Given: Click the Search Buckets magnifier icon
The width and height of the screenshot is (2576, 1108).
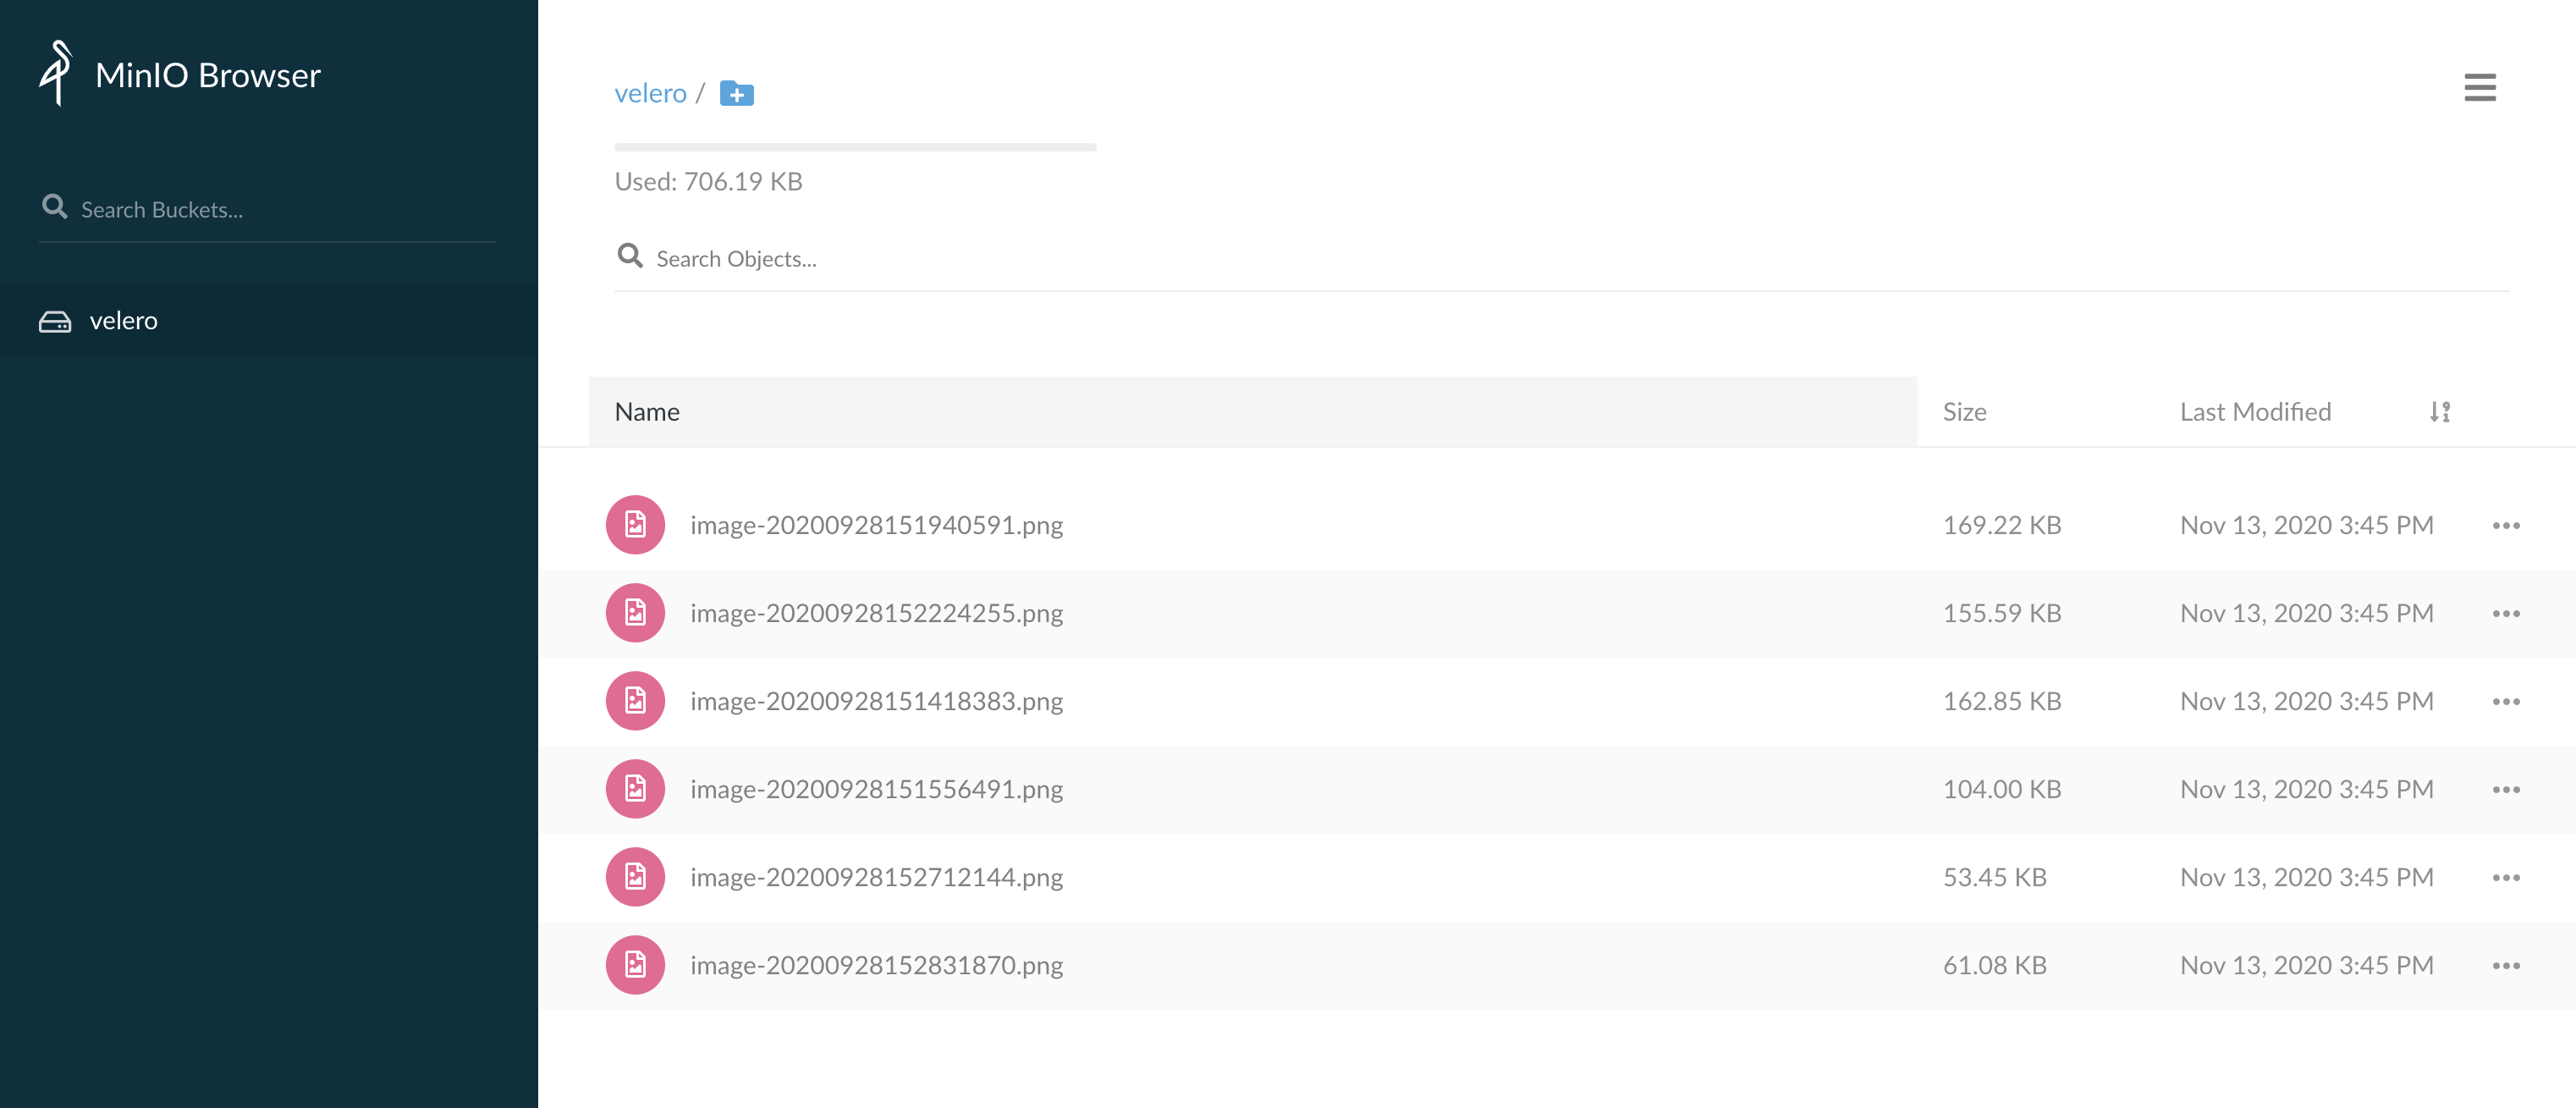Looking at the screenshot, I should point(54,207).
